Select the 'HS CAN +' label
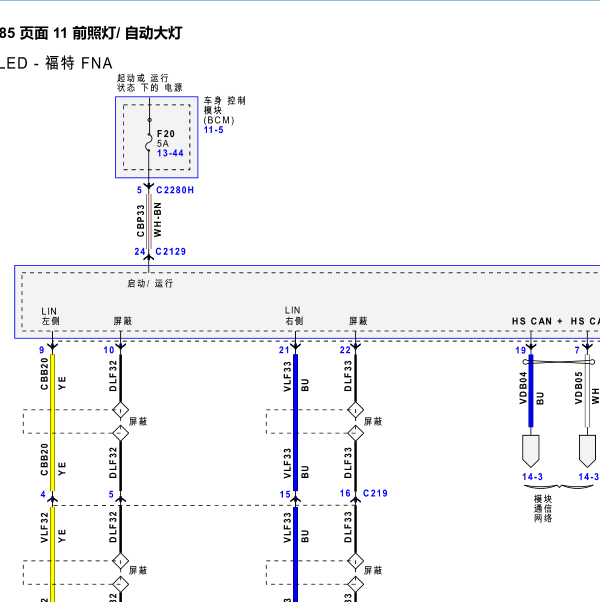Viewport: 600px width, 602px height. tap(537, 321)
